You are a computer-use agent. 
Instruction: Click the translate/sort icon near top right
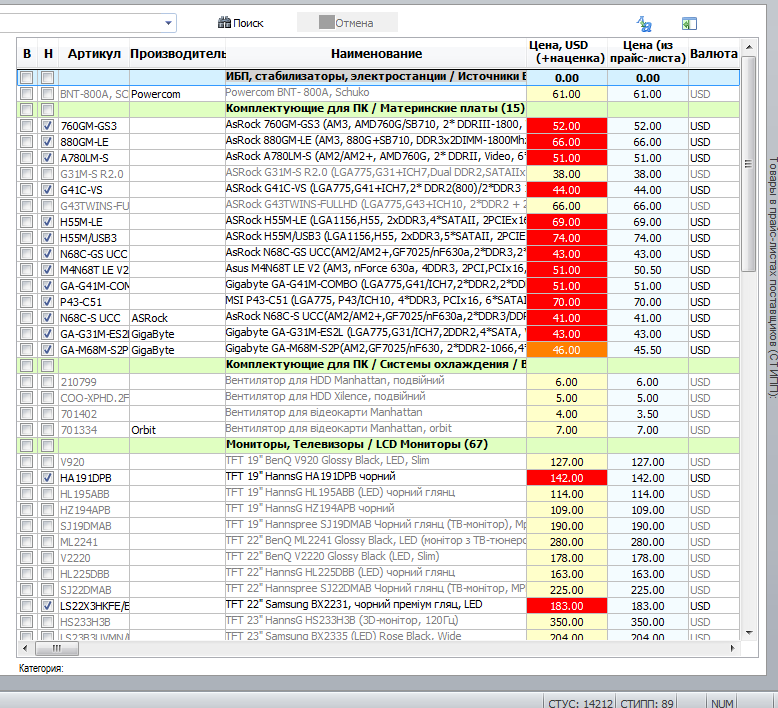[x=644, y=23]
